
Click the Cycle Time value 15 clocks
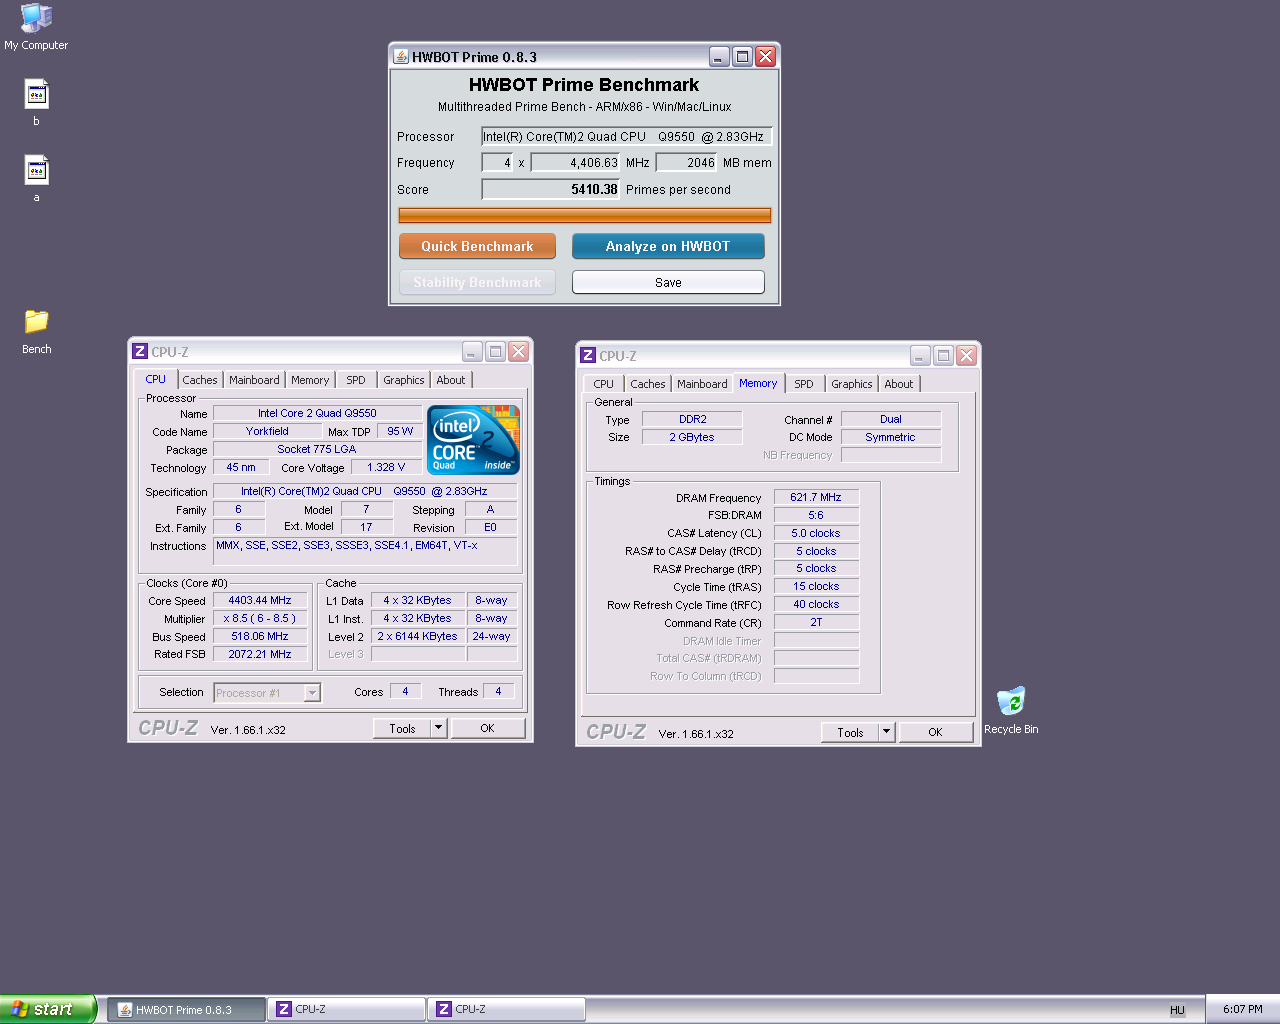(x=816, y=587)
